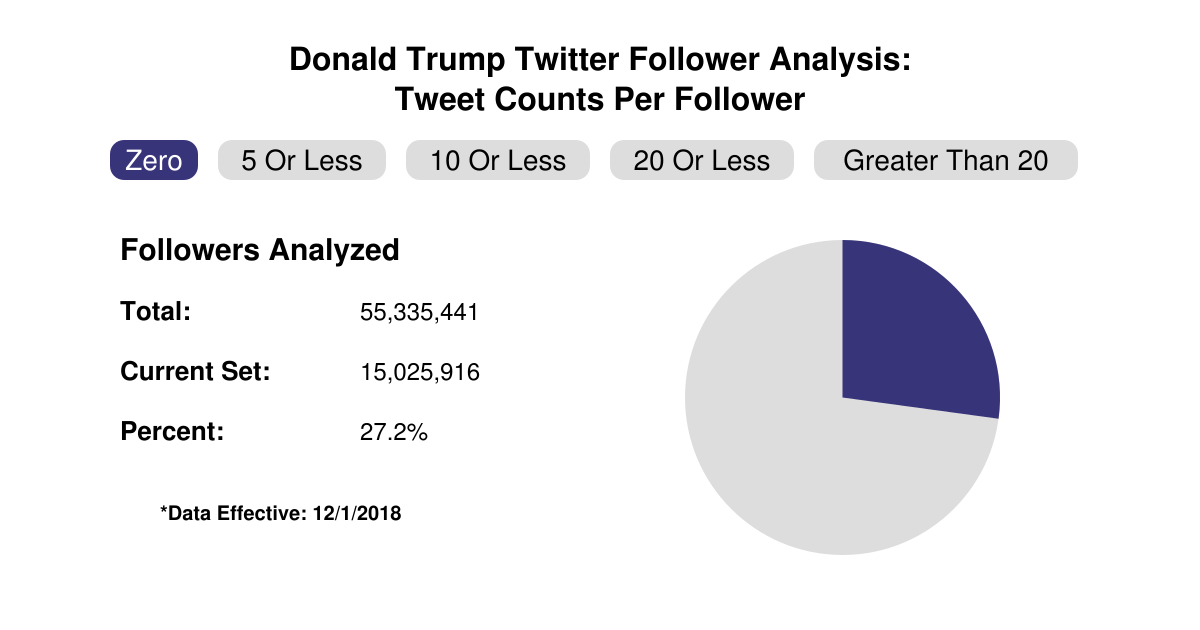Click the "Data Effective: 12/1/2018" note

(x=280, y=513)
